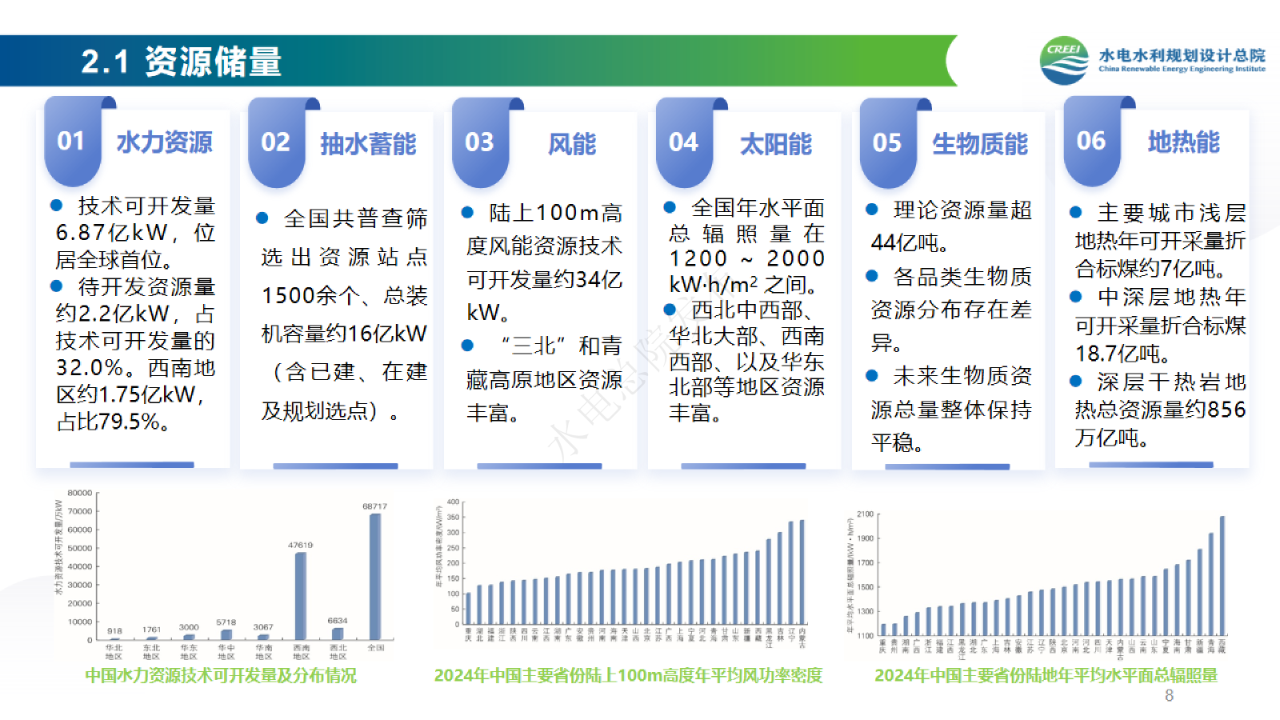1280x720 pixels.
Task: Select the 05 number badge
Action: [x=887, y=142]
